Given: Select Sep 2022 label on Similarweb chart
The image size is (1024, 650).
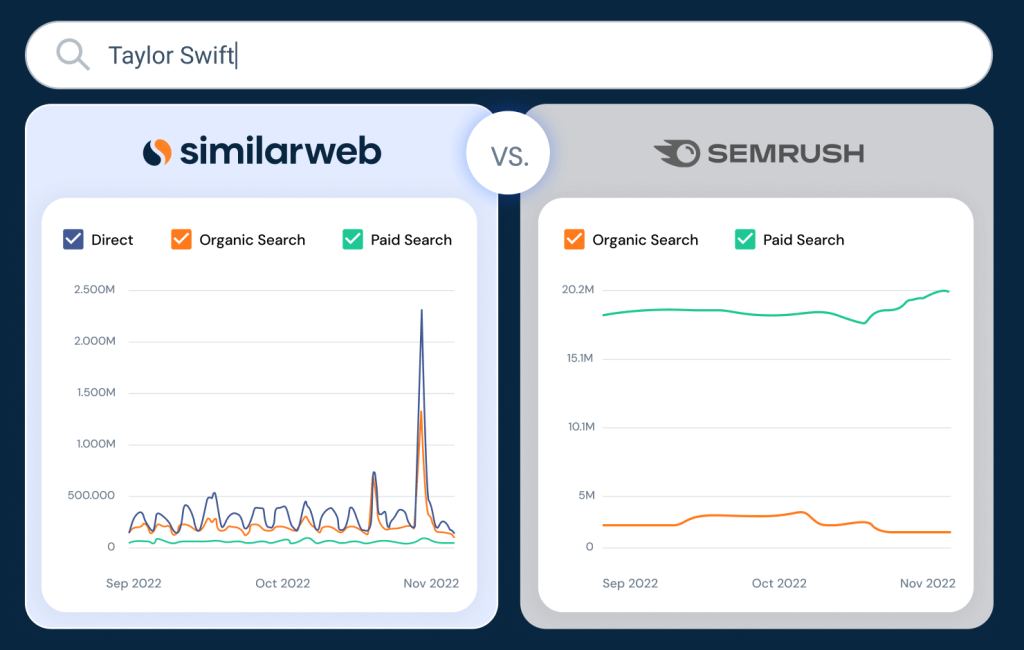Looking at the screenshot, I should (133, 583).
